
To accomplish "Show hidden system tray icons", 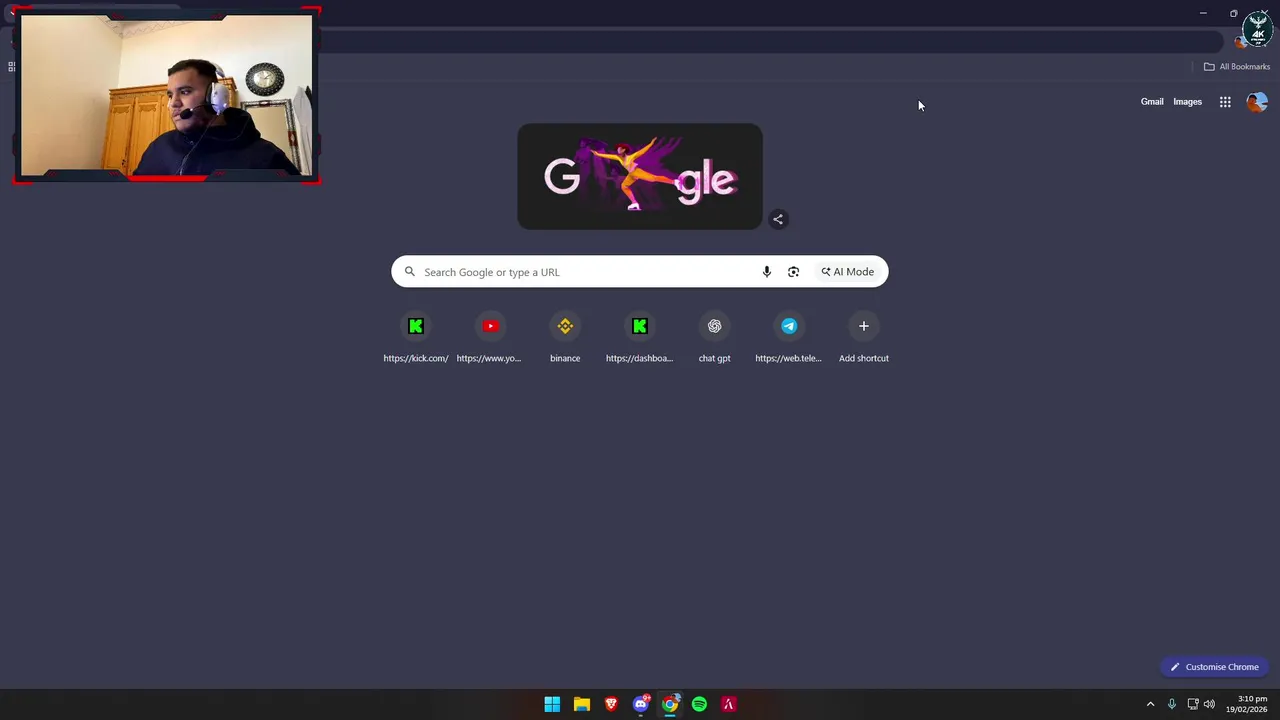I will pos(1150,704).
